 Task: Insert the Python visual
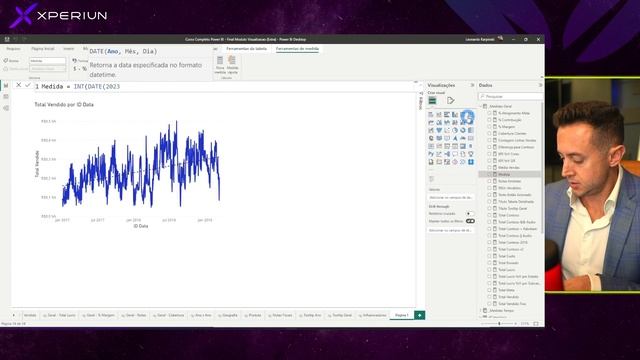(x=431, y=154)
